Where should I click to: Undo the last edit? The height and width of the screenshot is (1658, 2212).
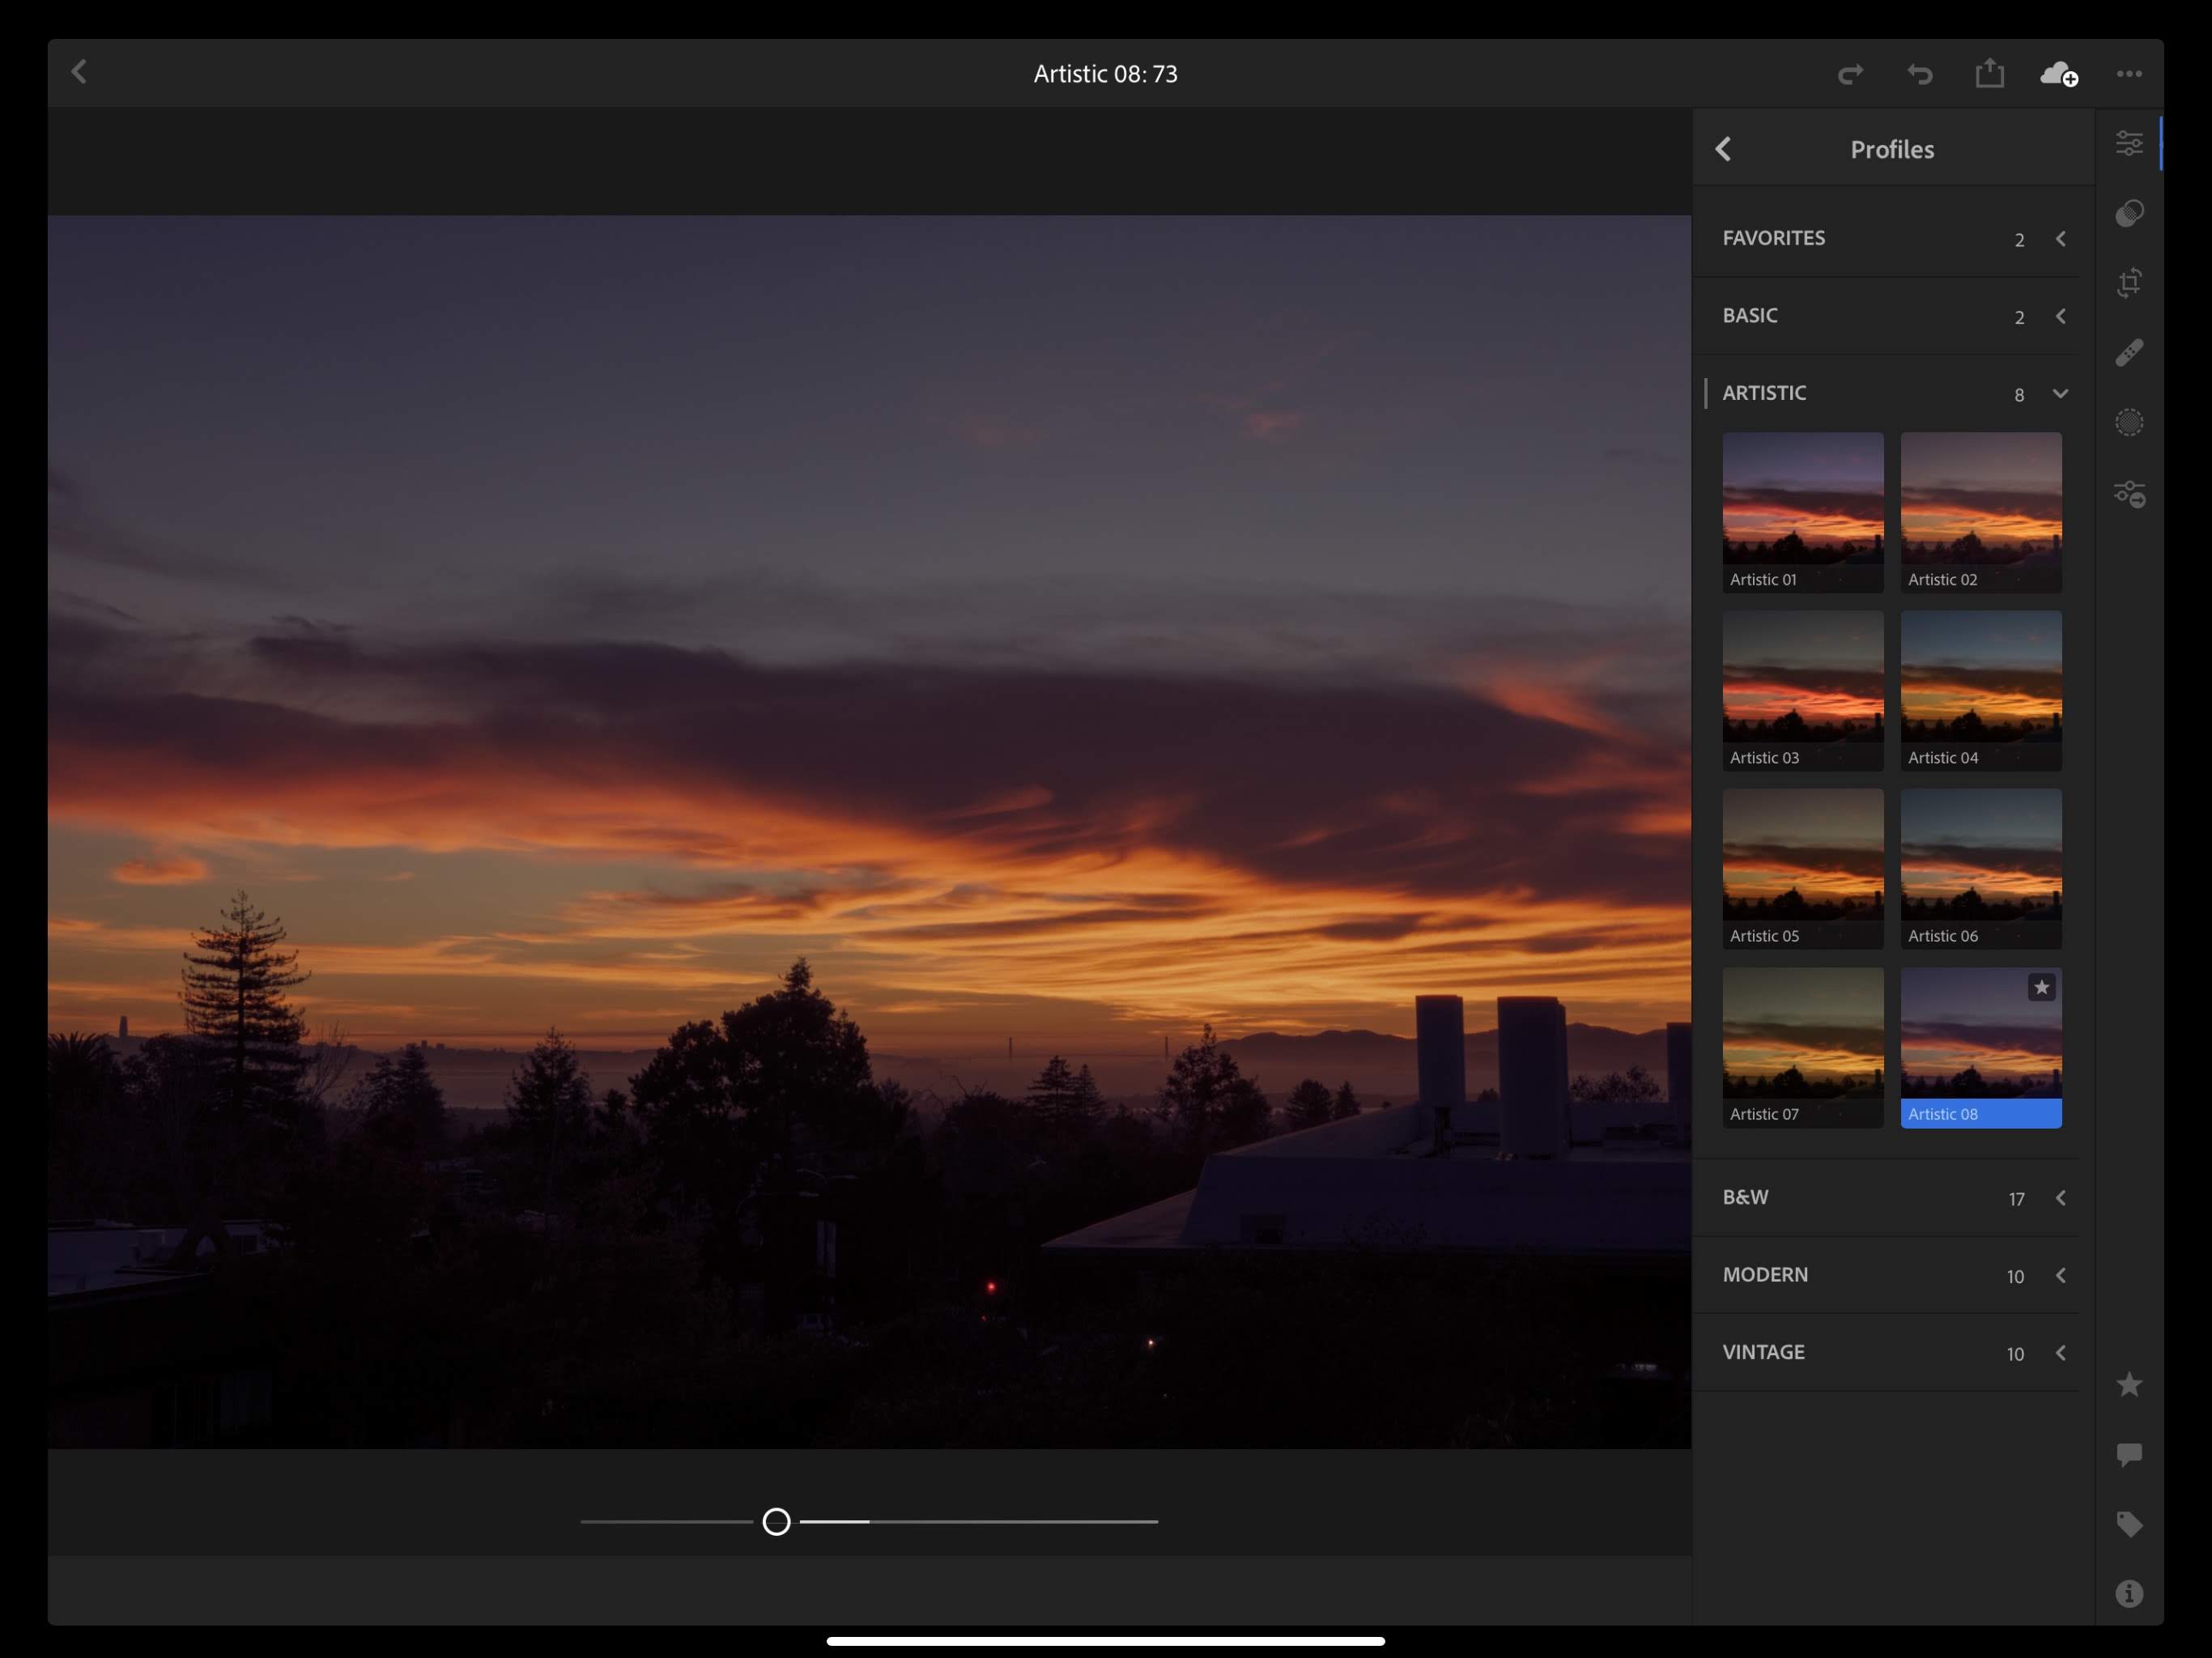pos(1919,74)
